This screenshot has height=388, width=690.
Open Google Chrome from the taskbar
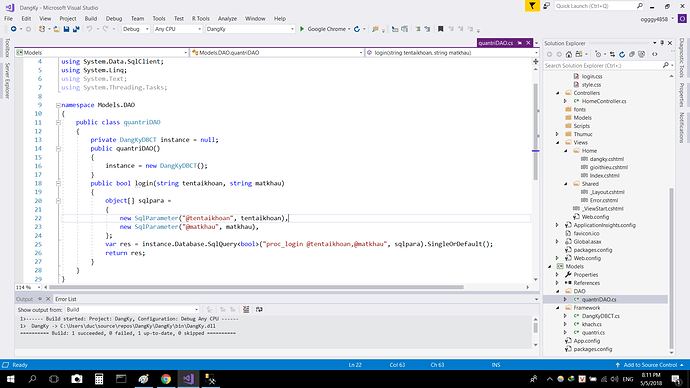tap(165, 379)
